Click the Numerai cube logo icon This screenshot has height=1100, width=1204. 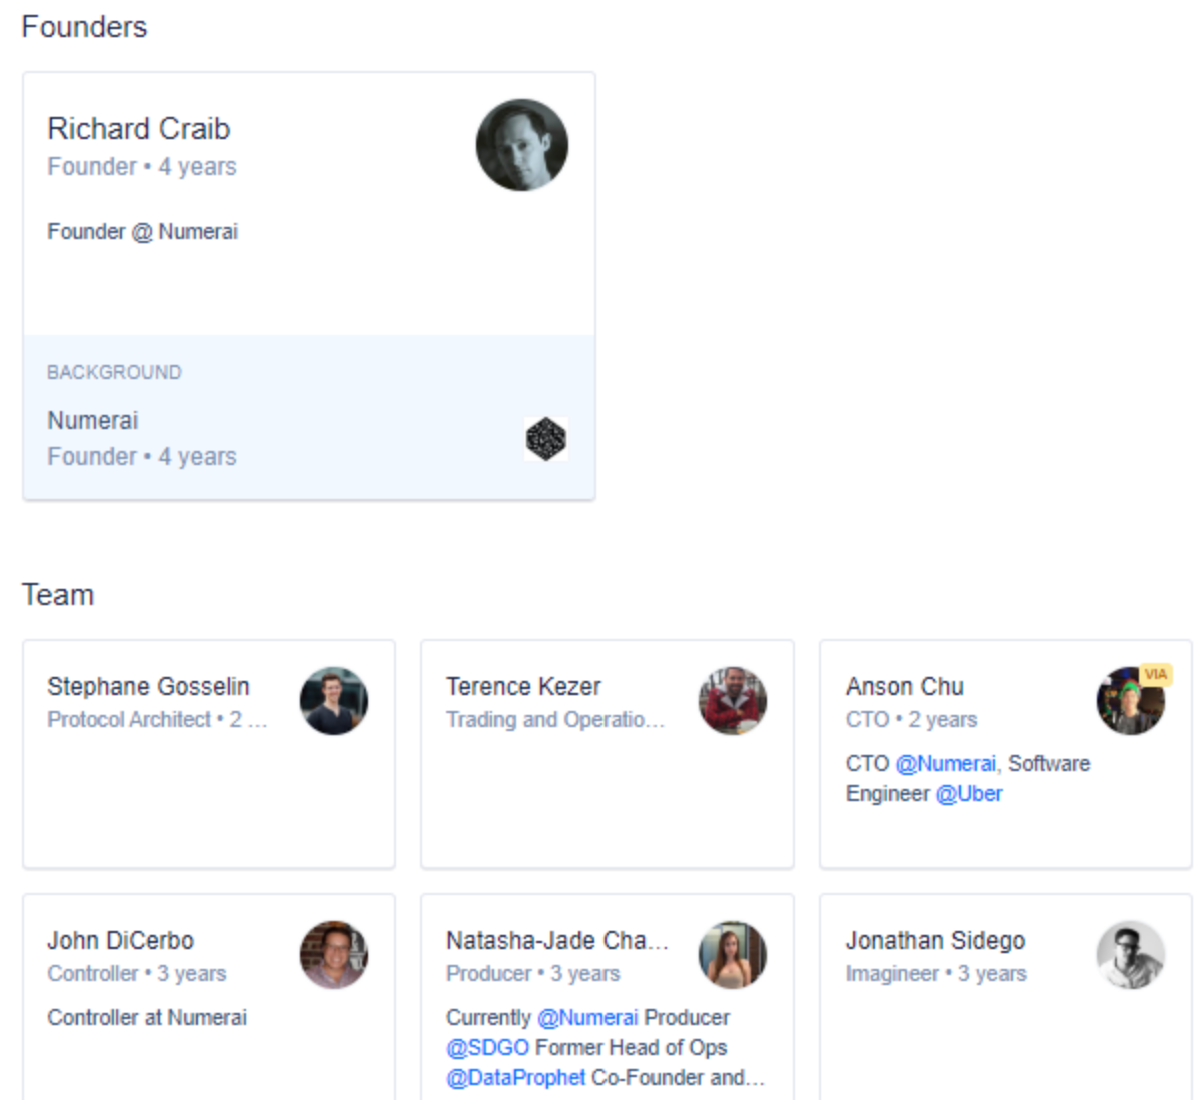(x=546, y=439)
